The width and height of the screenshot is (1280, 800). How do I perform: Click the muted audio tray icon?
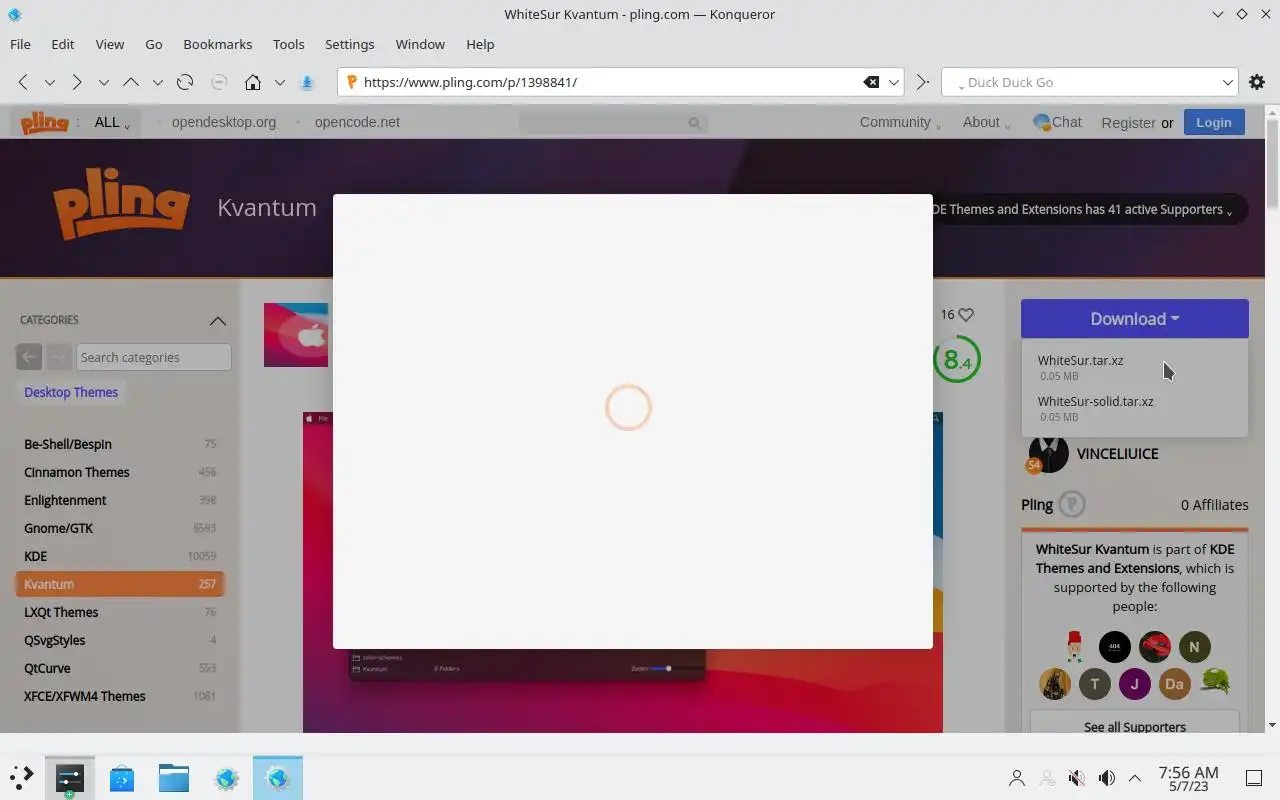click(1077, 778)
